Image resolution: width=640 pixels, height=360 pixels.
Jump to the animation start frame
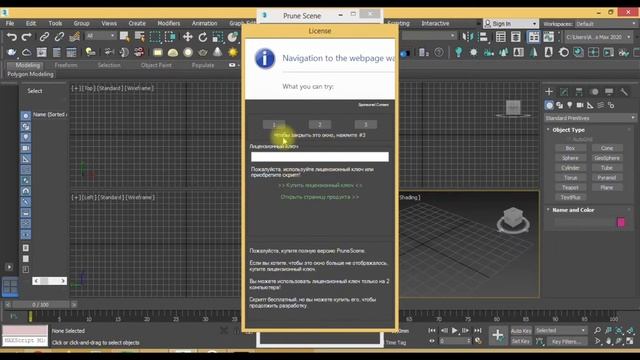click(432, 331)
